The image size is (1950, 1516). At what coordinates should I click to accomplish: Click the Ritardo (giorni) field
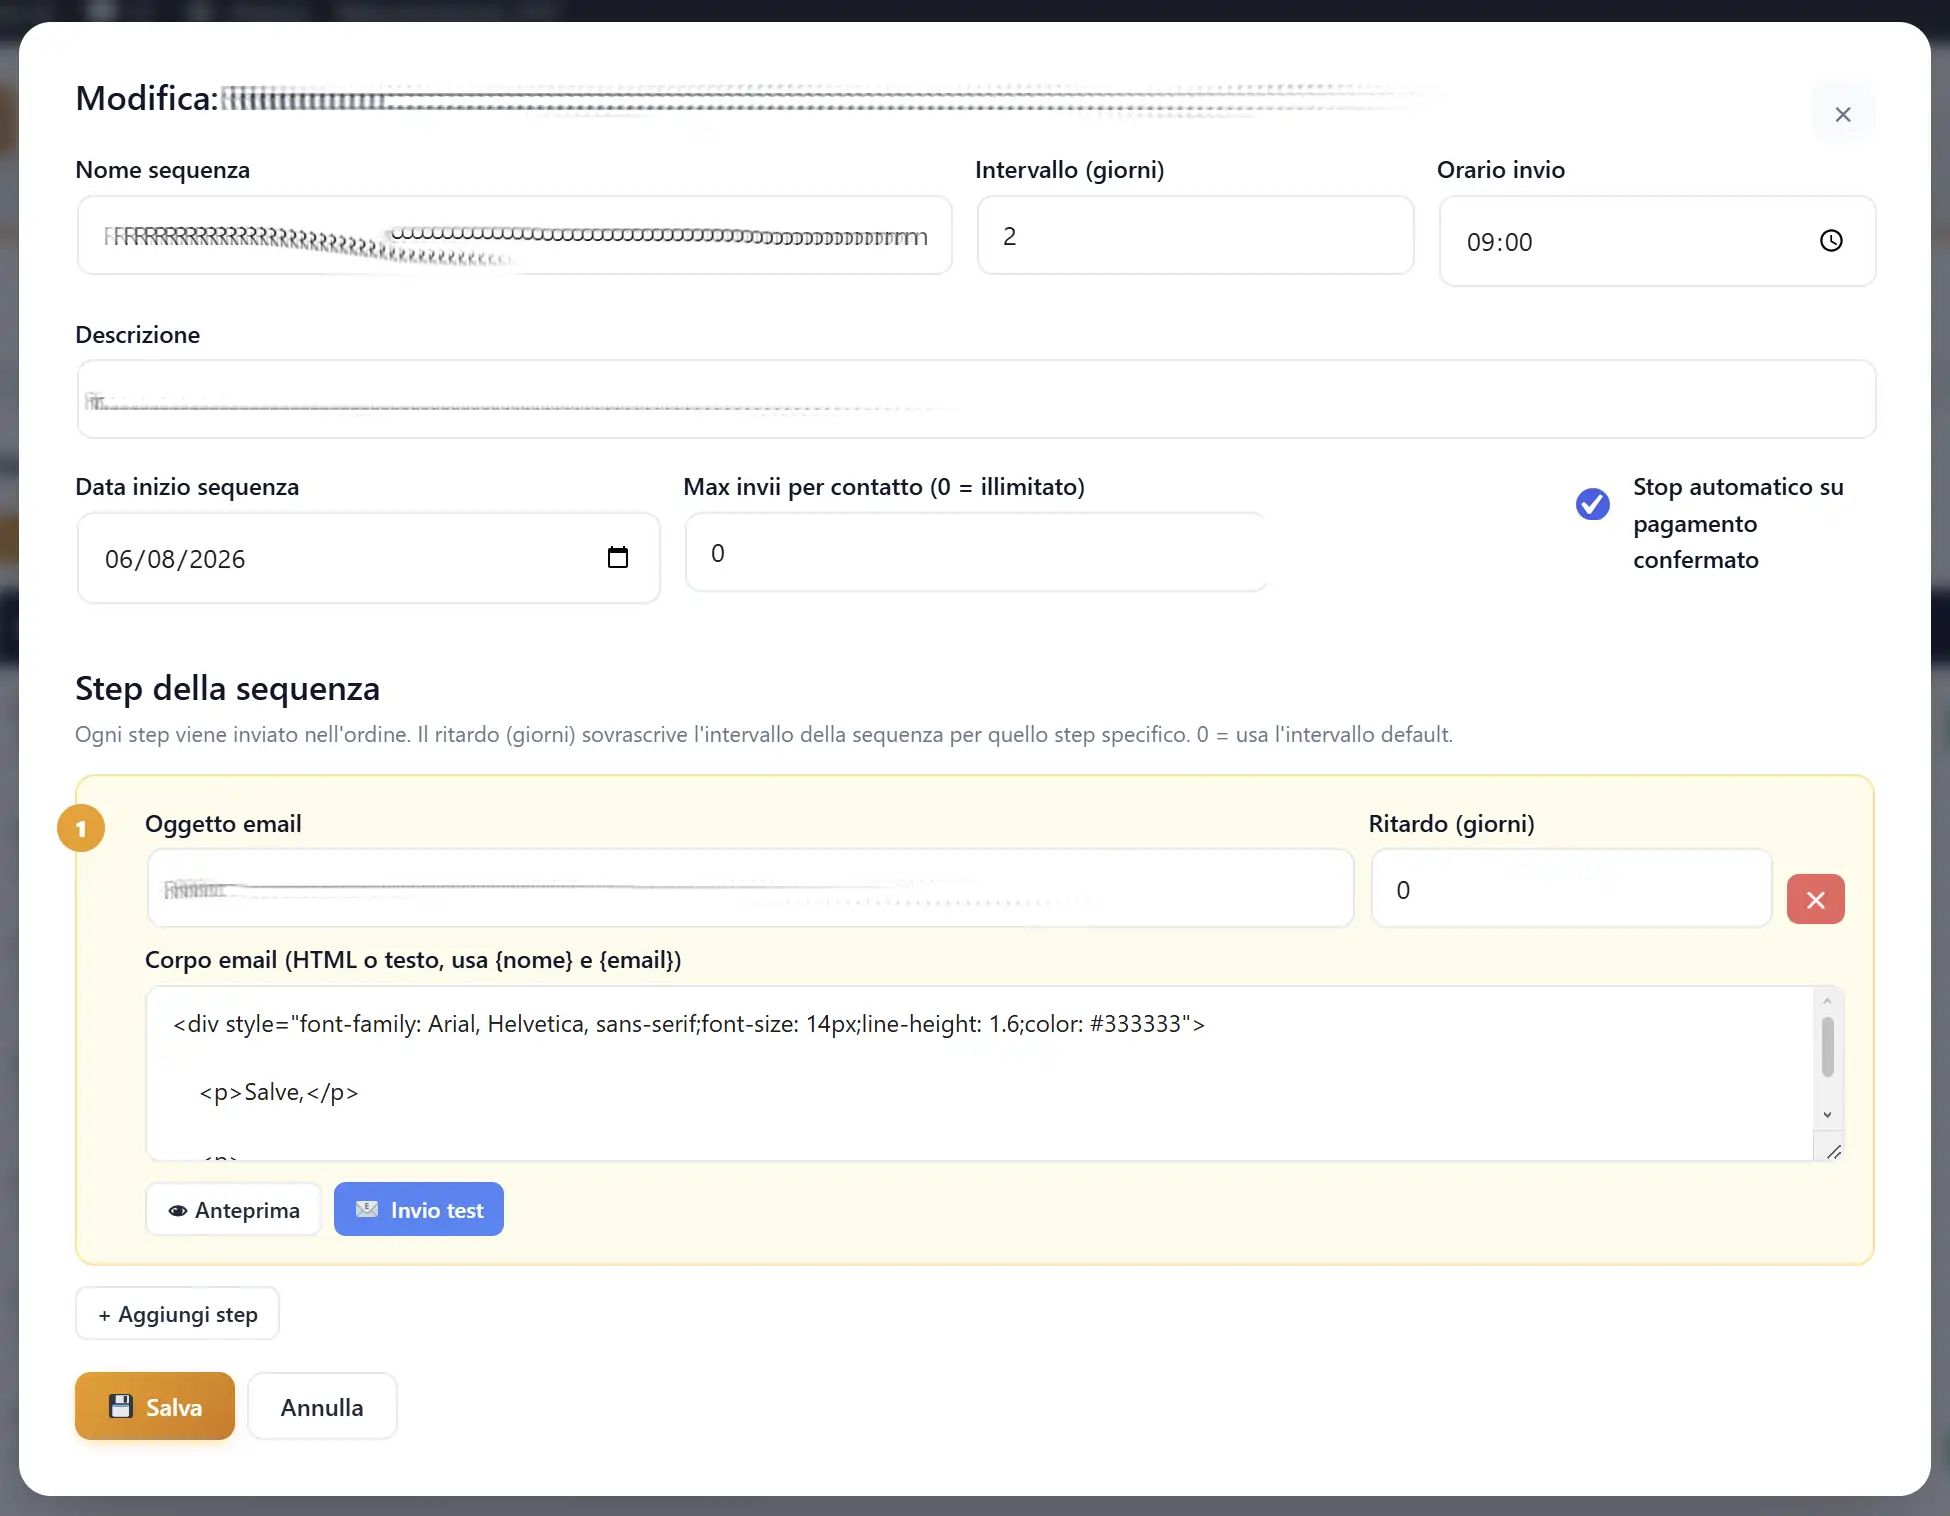point(1571,889)
